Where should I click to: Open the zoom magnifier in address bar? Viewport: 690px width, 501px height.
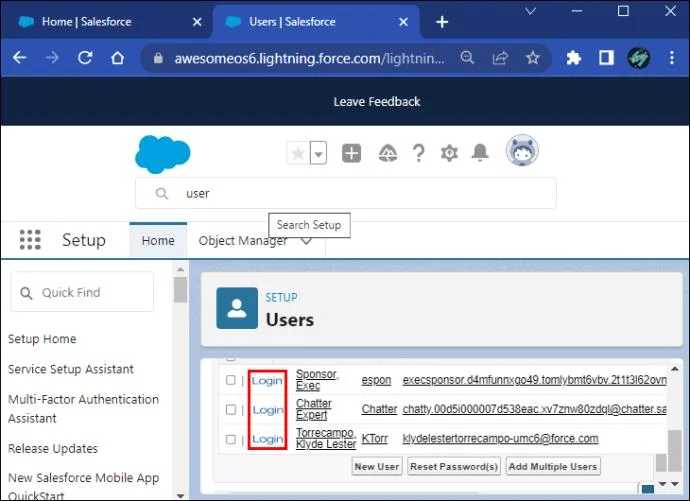(x=467, y=57)
